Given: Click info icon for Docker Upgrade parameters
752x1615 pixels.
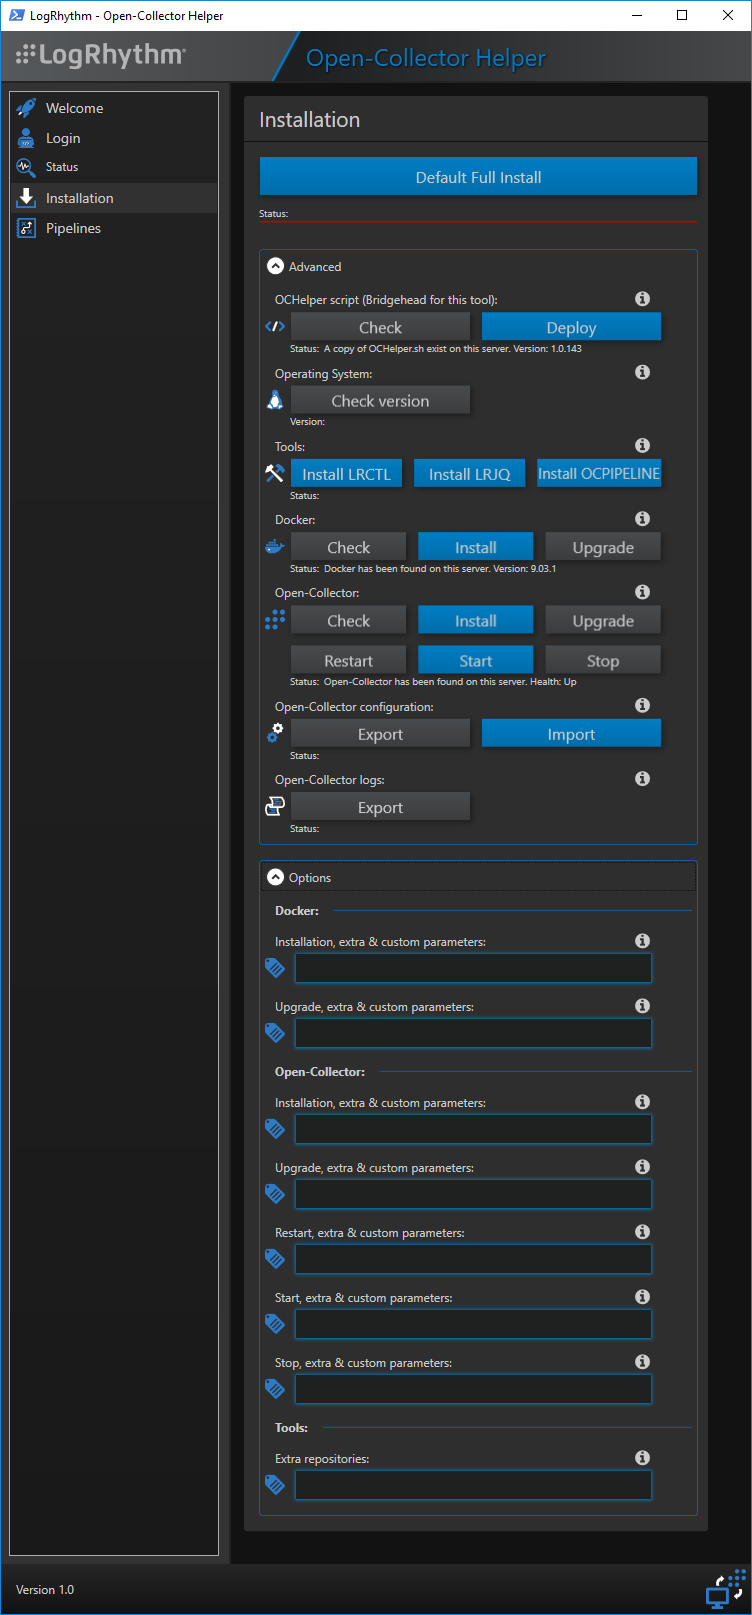Looking at the screenshot, I should point(643,1006).
